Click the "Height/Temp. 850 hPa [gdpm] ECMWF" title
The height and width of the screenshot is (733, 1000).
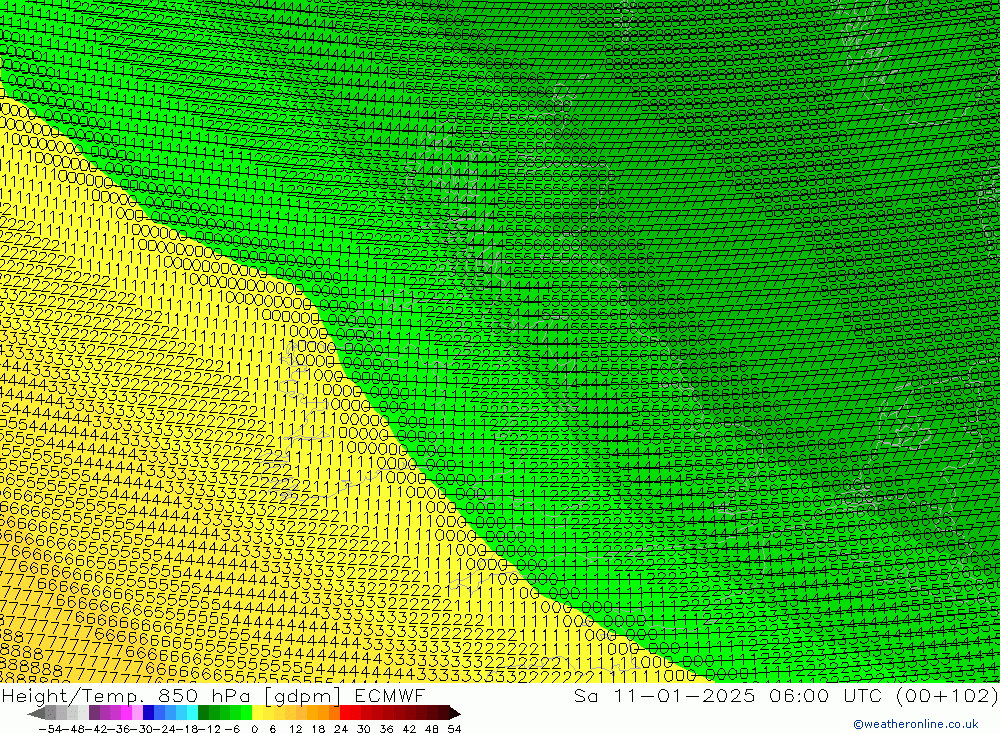coord(213,695)
